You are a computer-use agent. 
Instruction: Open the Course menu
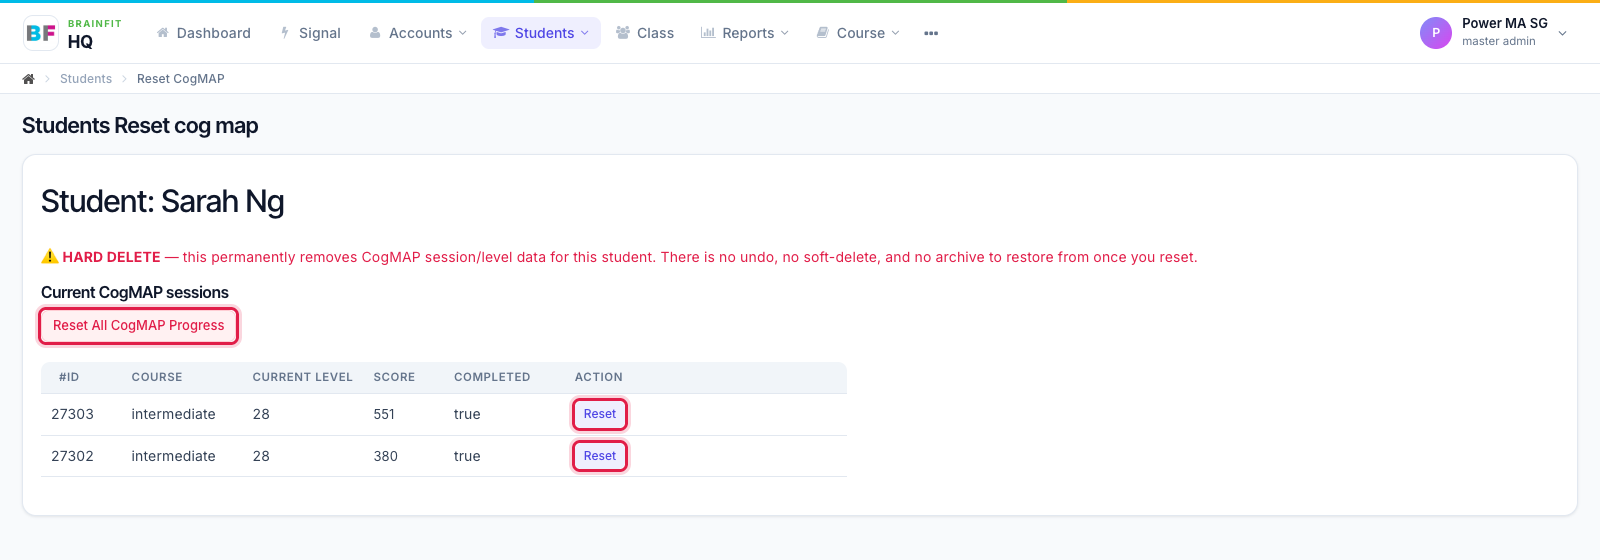858,33
